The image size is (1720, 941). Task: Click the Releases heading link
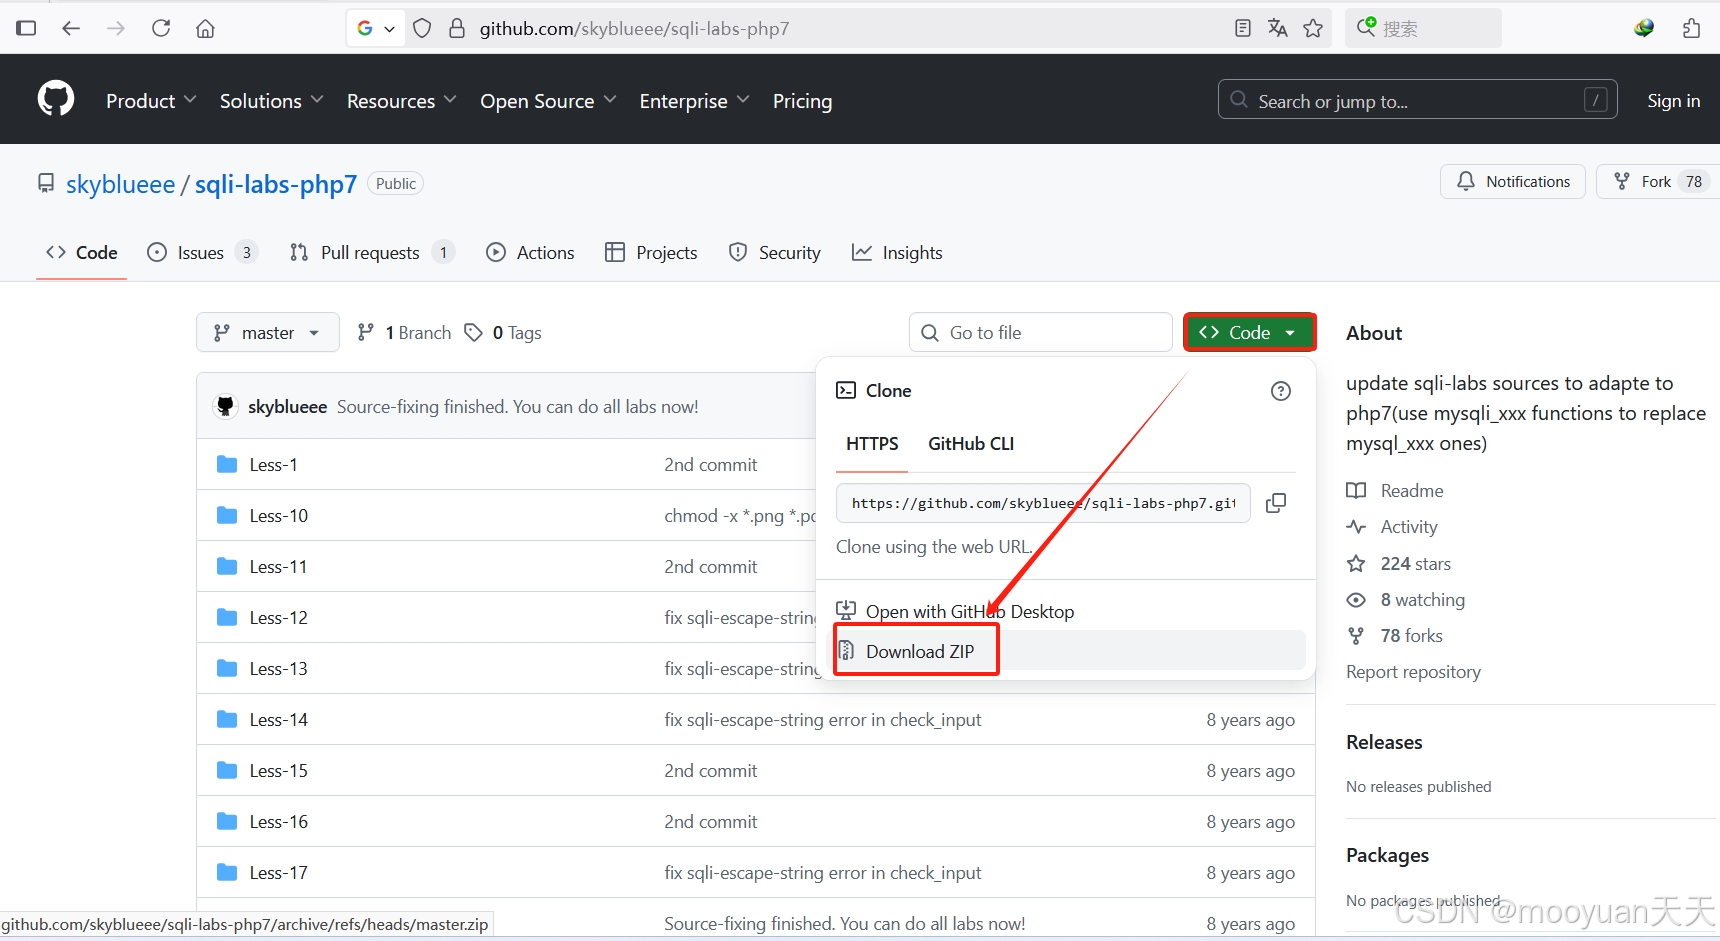pos(1384,742)
